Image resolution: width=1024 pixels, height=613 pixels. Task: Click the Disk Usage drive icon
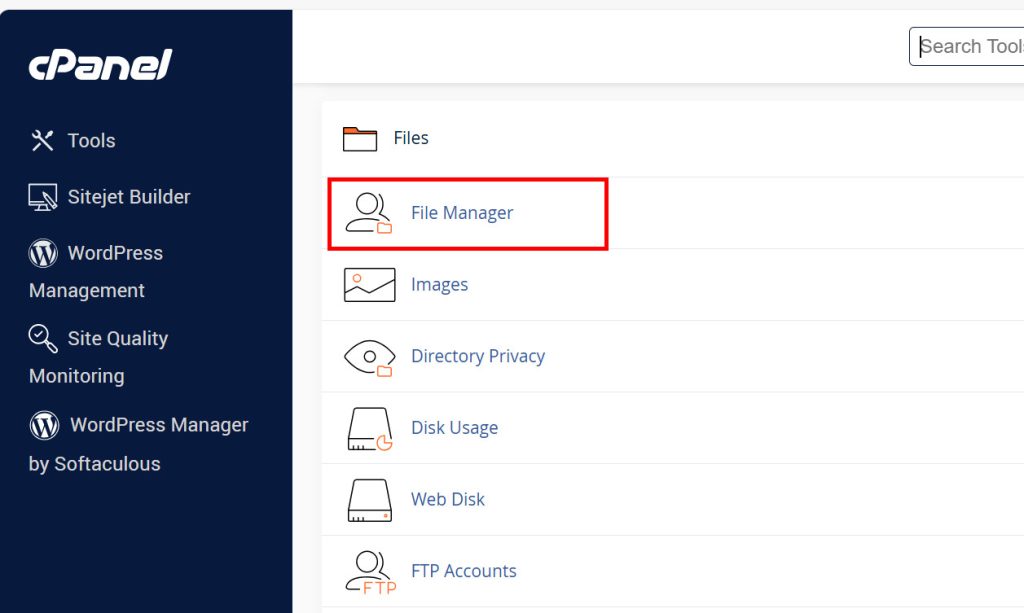coord(370,429)
